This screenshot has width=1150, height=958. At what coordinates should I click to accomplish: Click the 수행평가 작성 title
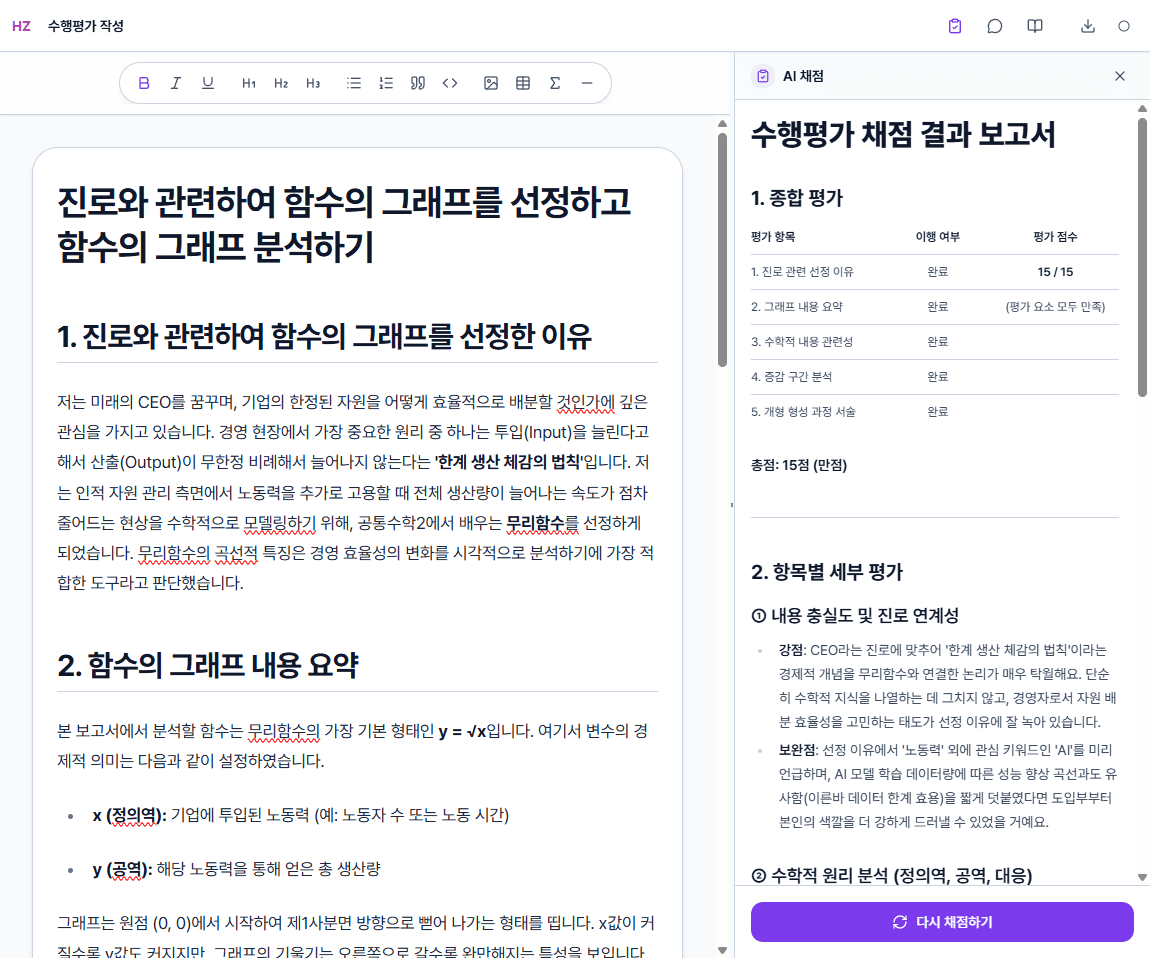coord(86,26)
